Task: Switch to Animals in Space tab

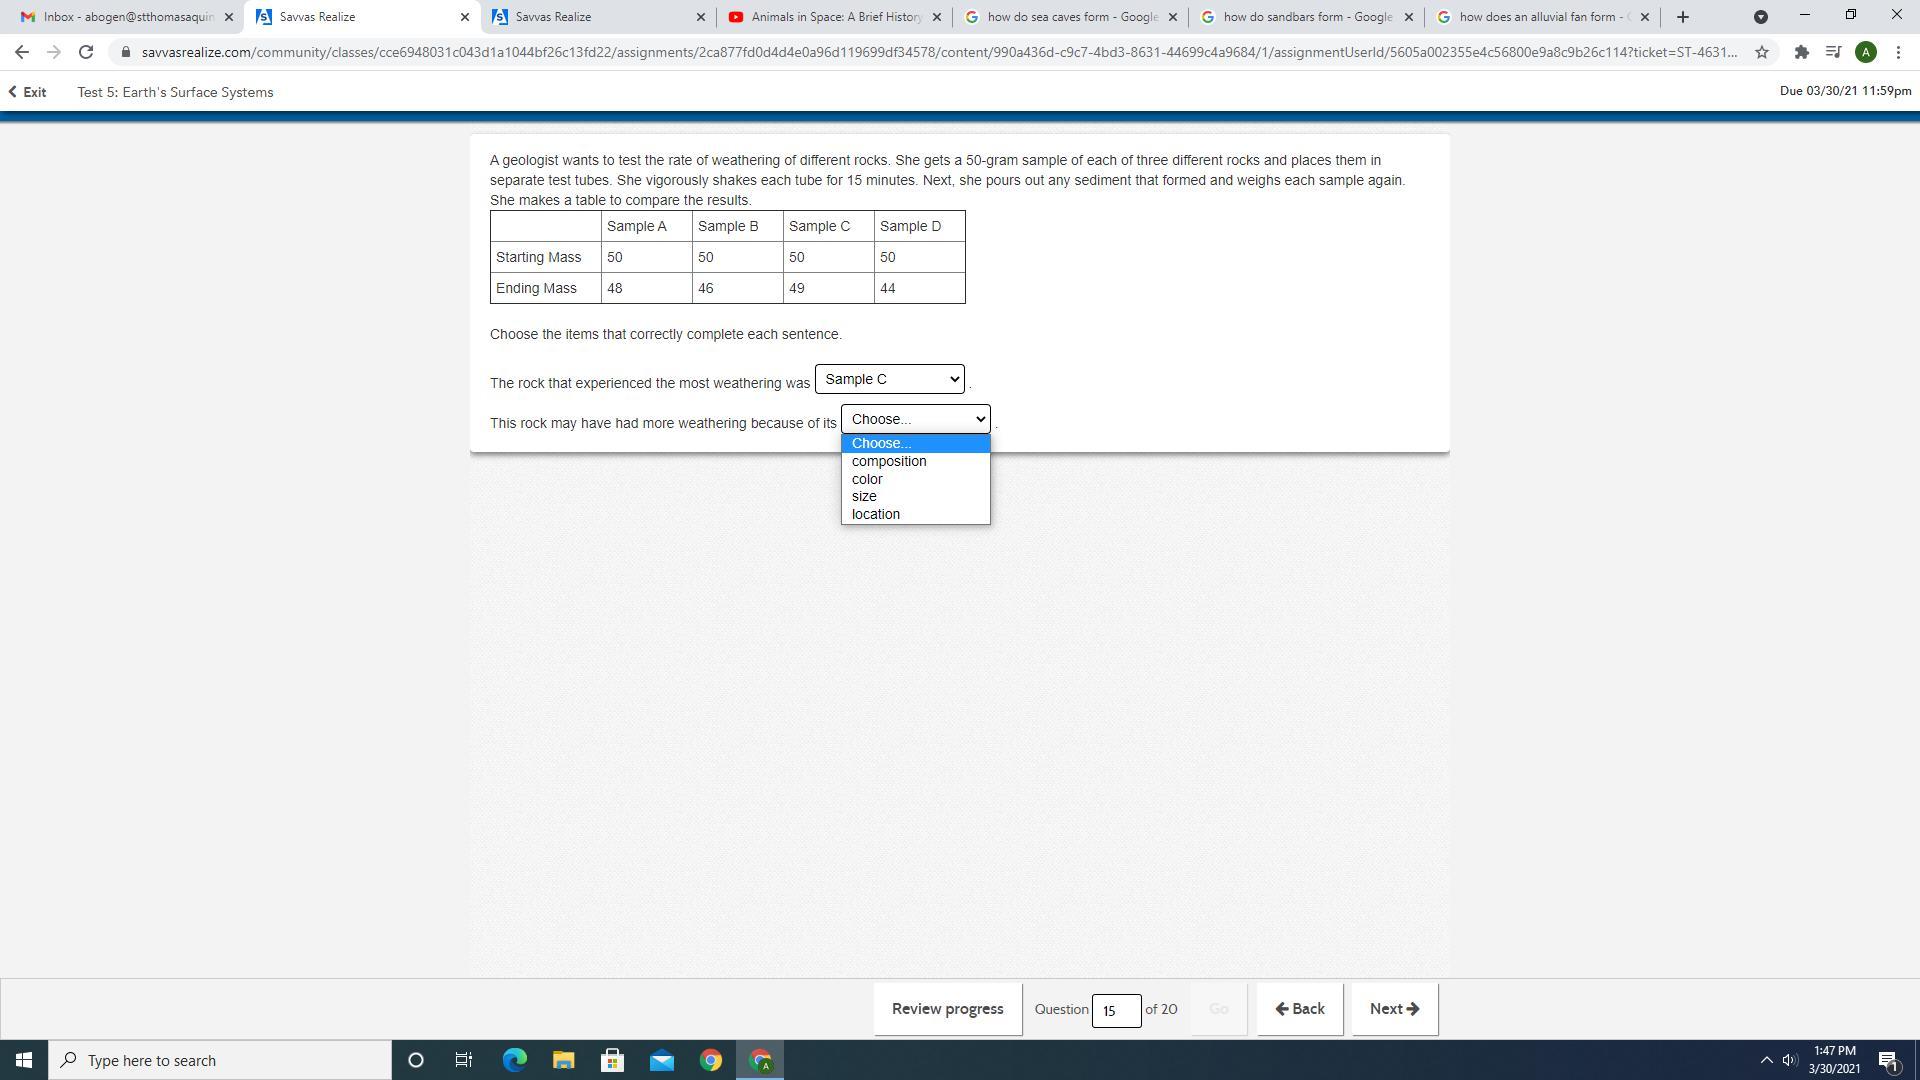Action: pos(835,17)
